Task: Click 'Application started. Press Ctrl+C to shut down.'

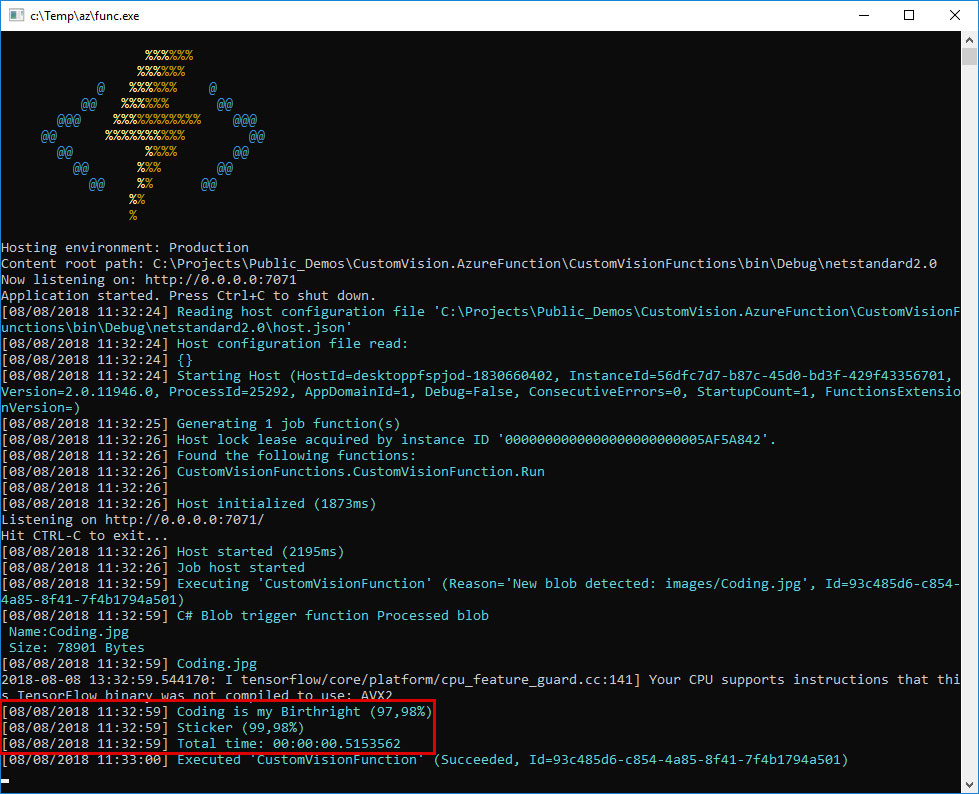Action: [189, 296]
